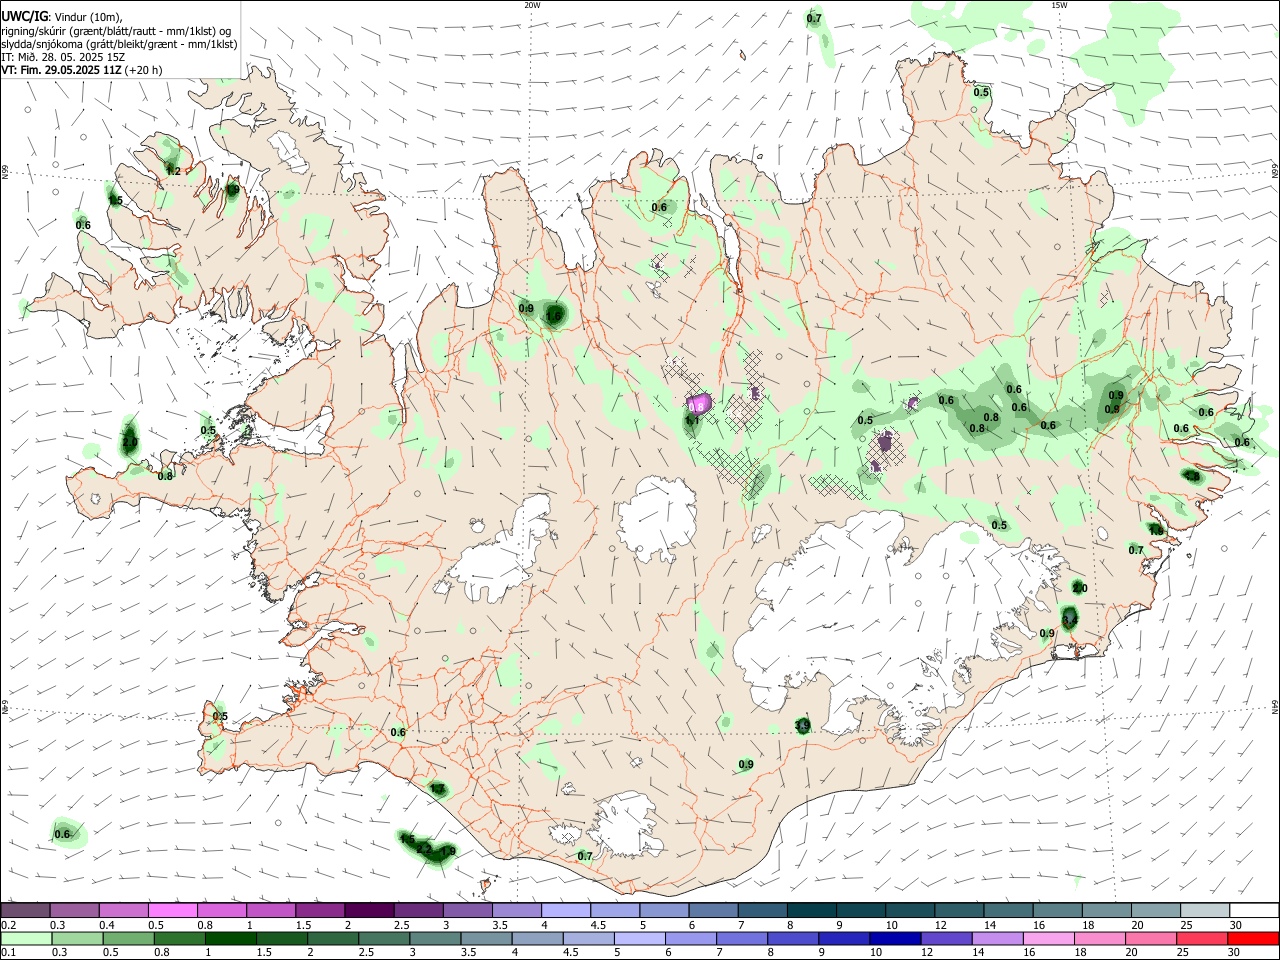Pick the dusky purple 0.2 swatch in upper legend
The width and height of the screenshot is (1280, 960).
click(x=25, y=911)
